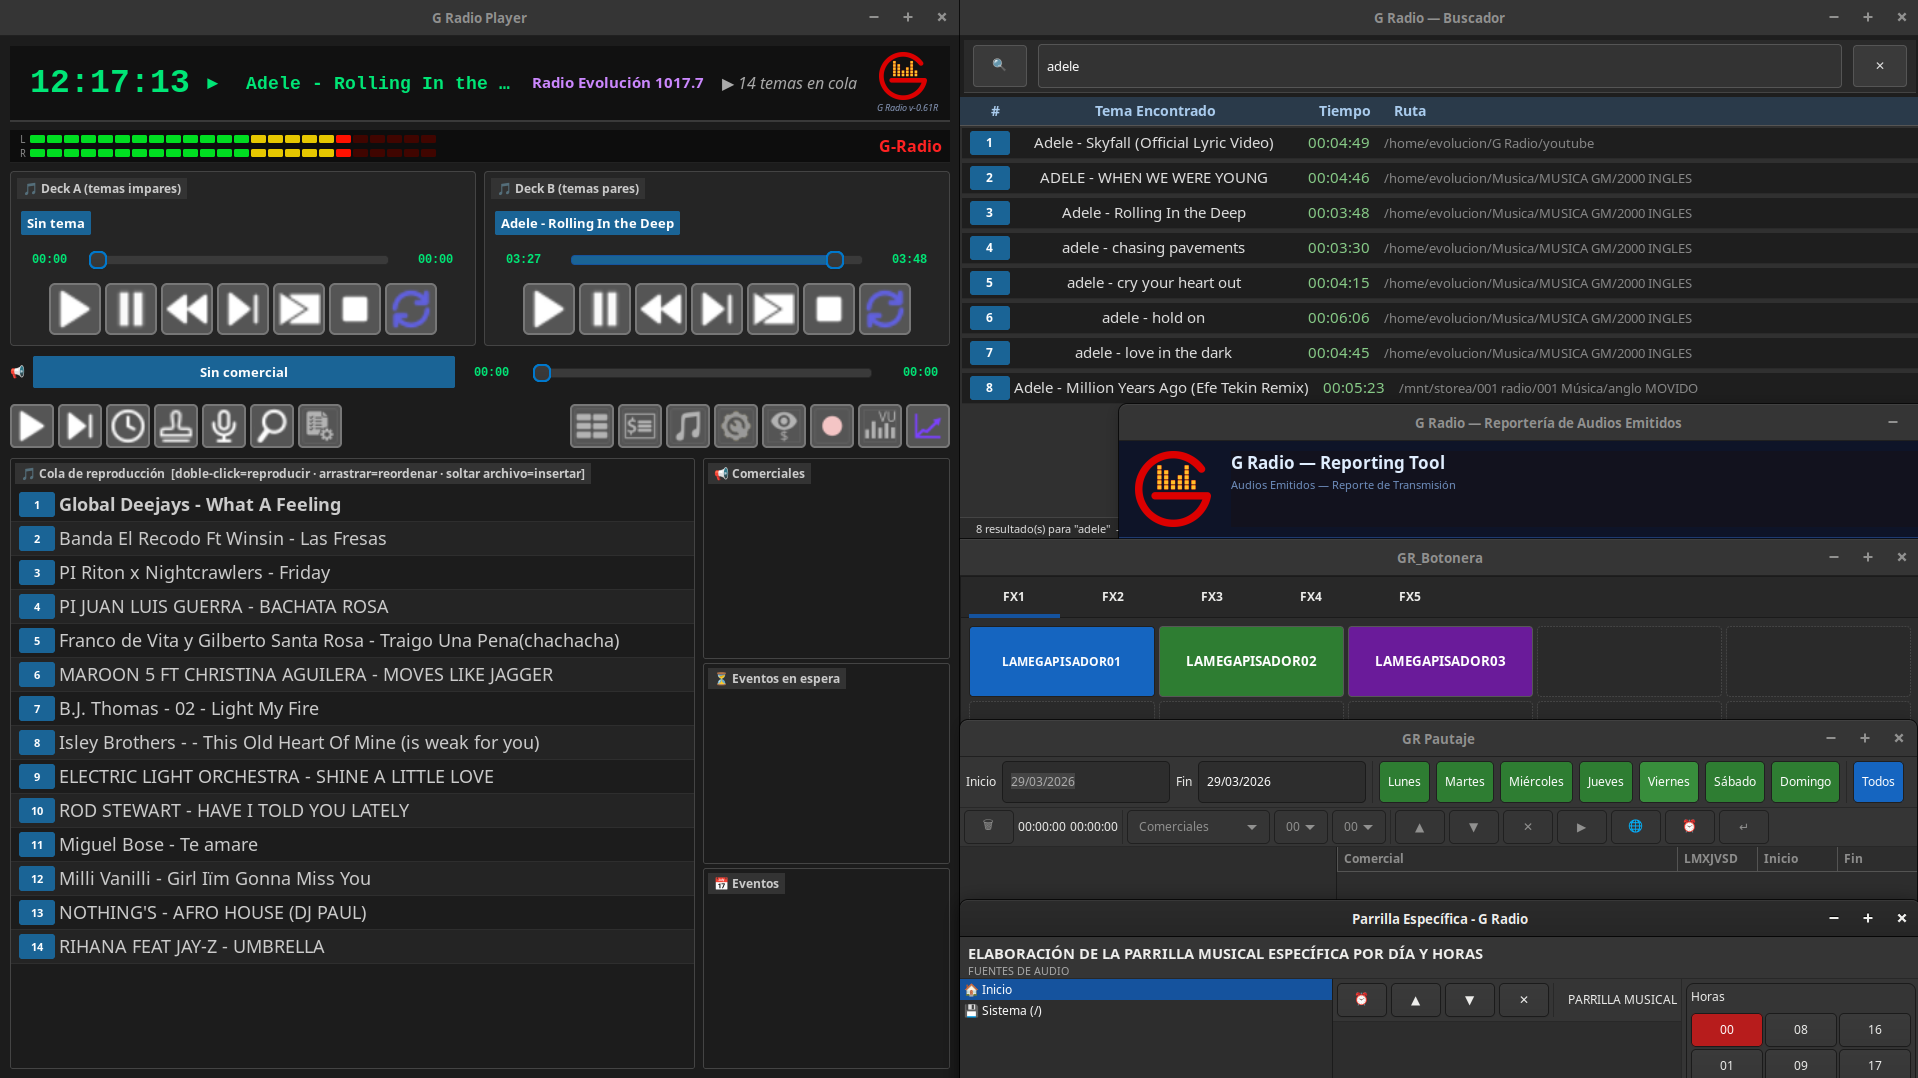Toggle the Sábado day button
The image size is (1918, 1078).
(x=1734, y=782)
